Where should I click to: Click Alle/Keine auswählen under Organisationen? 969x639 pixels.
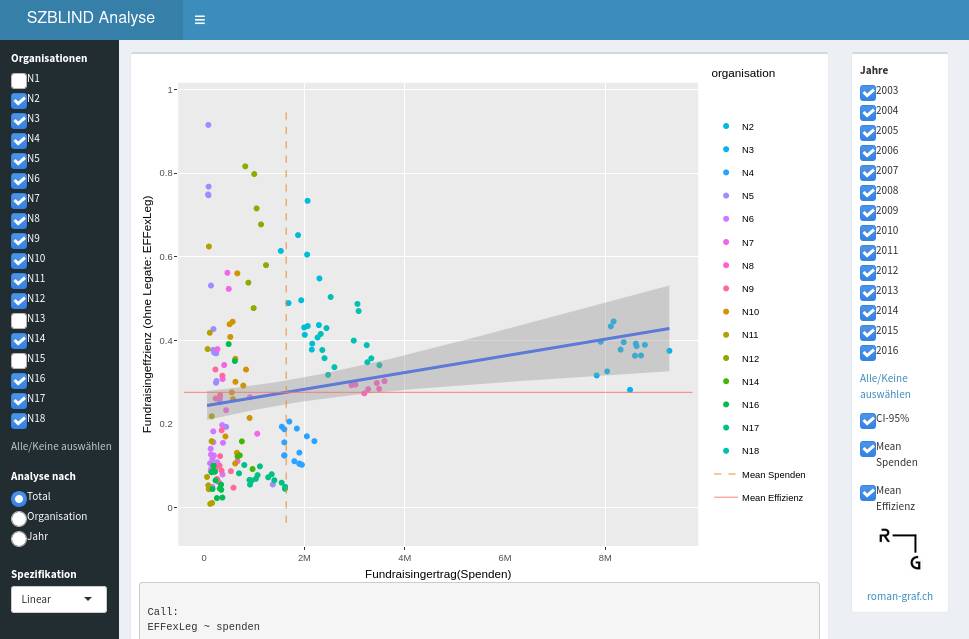pyautogui.click(x=61, y=446)
